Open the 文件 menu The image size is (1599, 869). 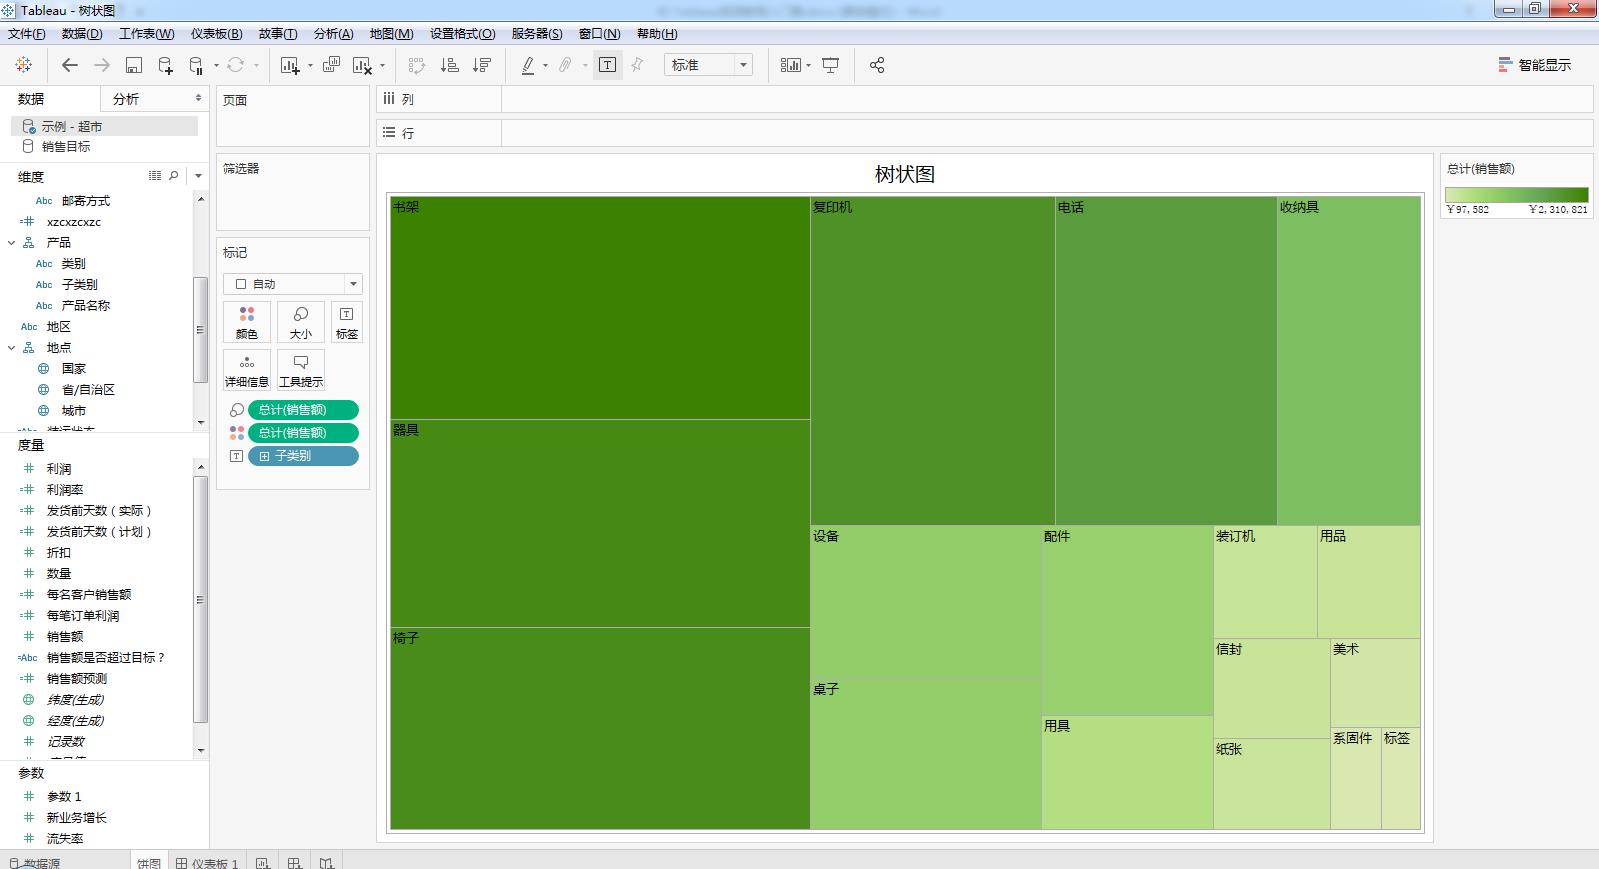click(x=26, y=33)
